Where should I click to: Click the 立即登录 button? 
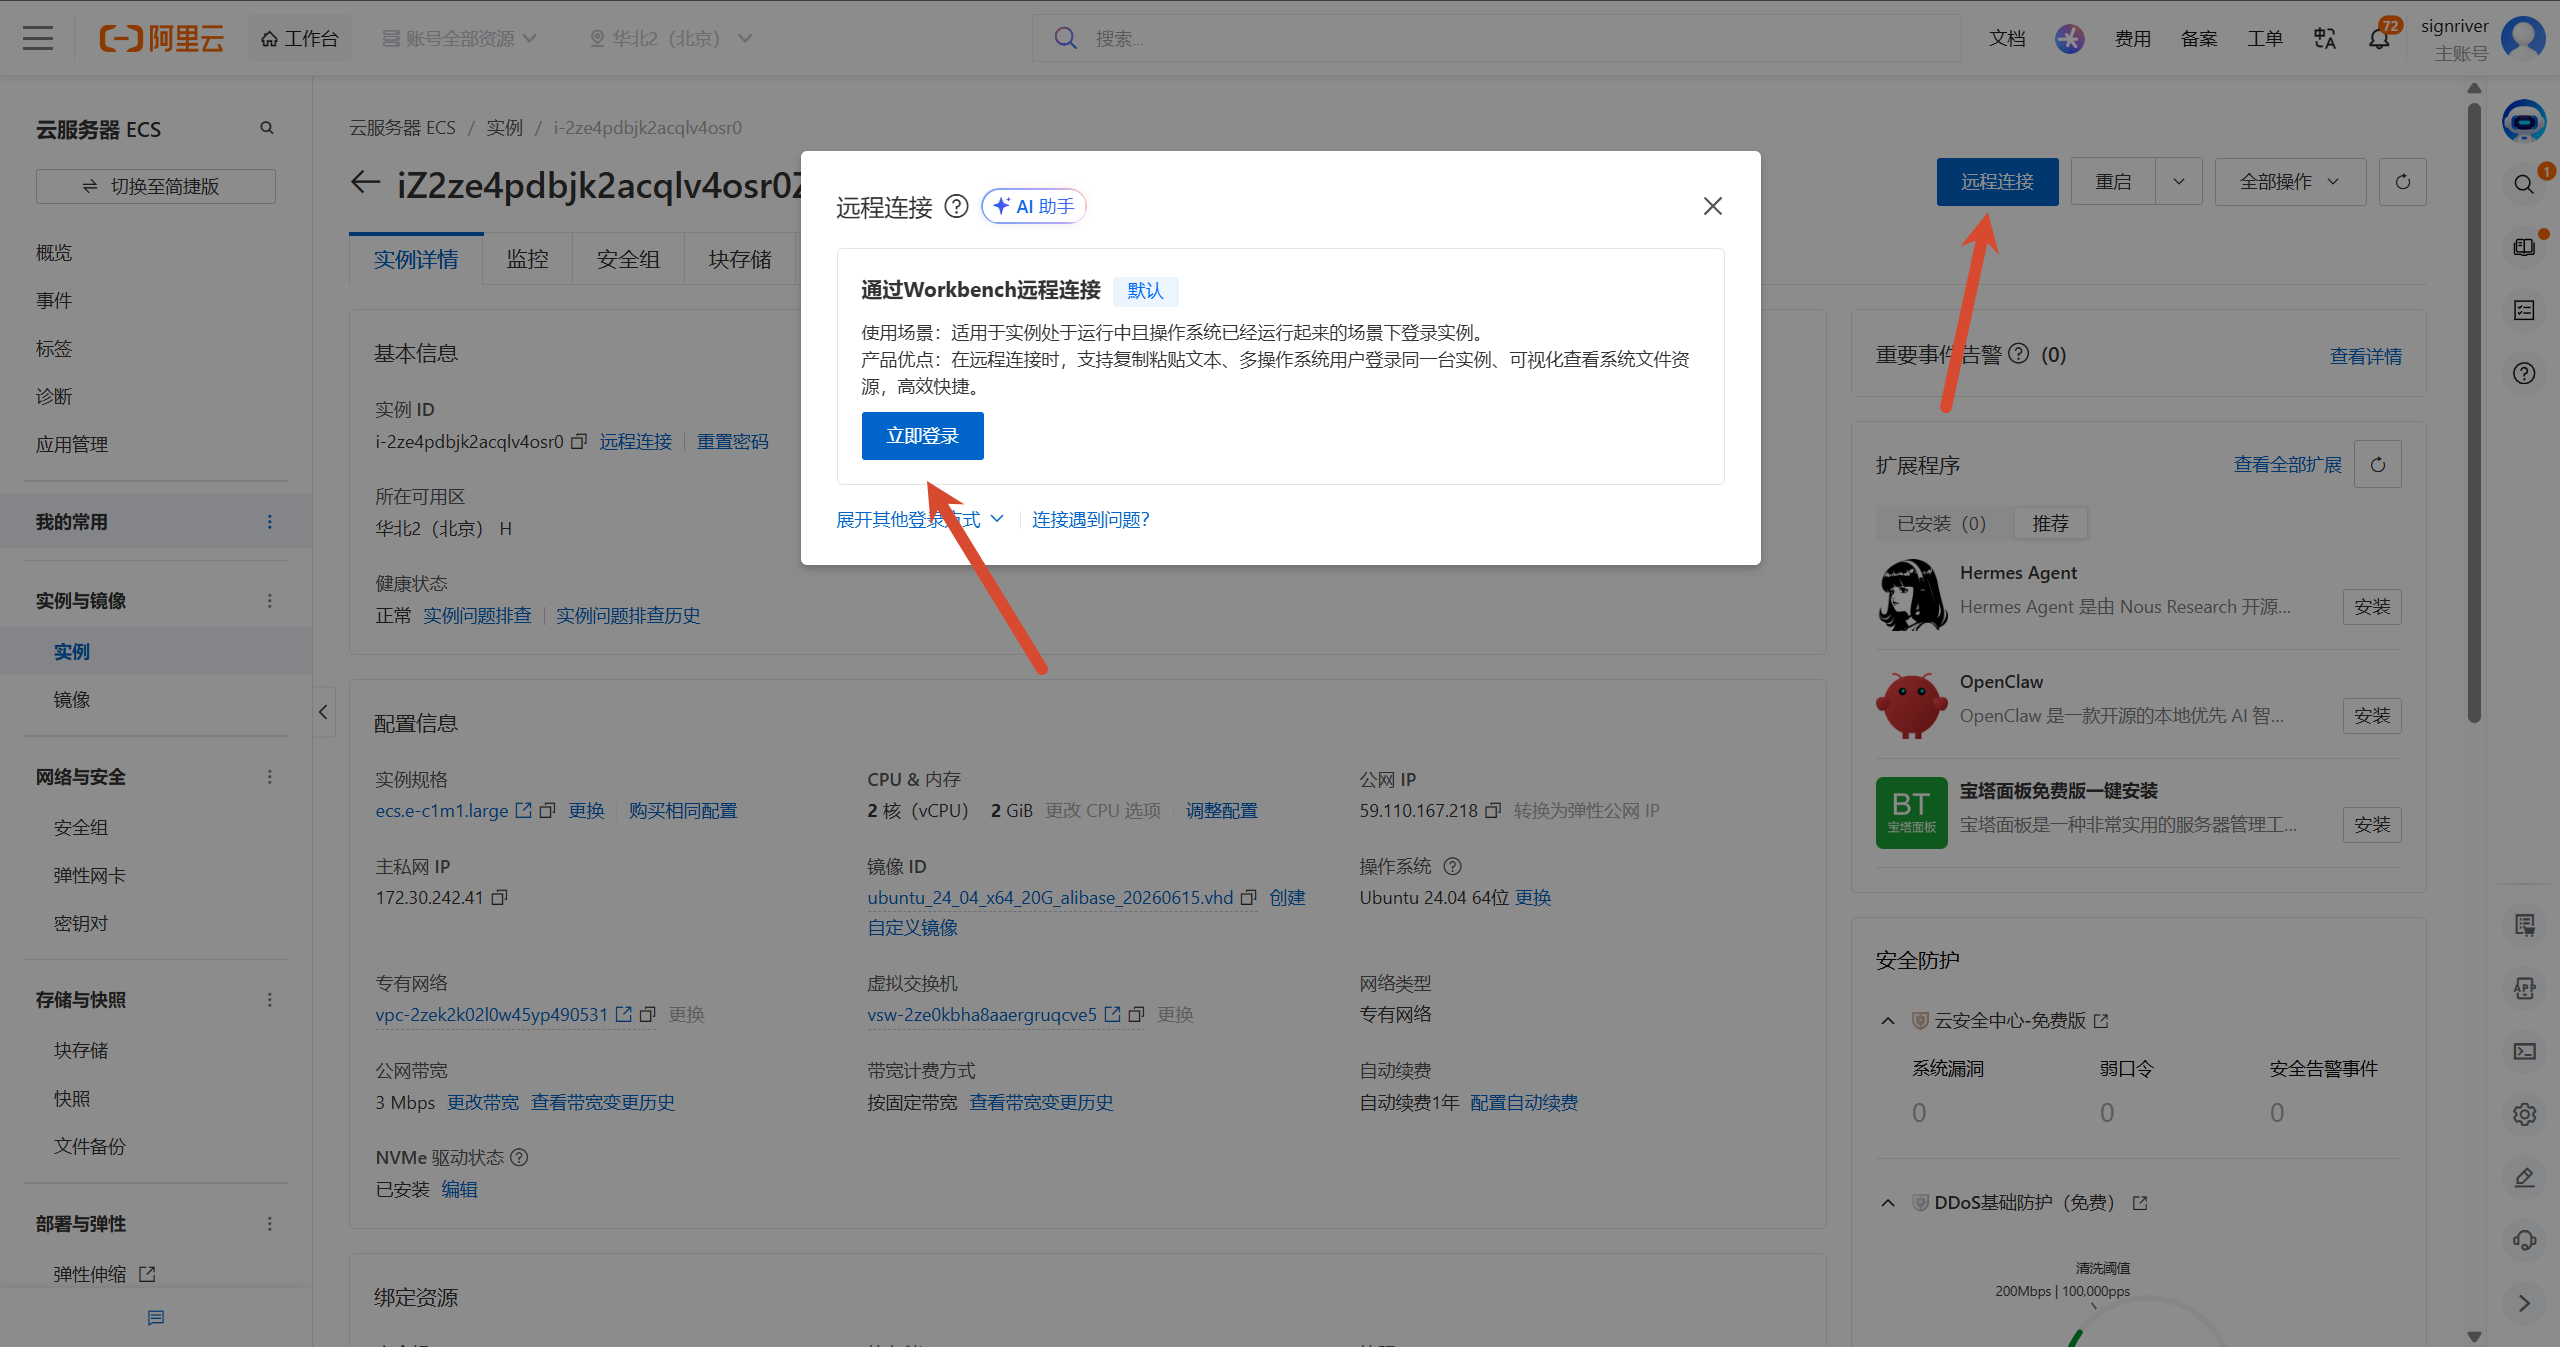[x=922, y=436]
